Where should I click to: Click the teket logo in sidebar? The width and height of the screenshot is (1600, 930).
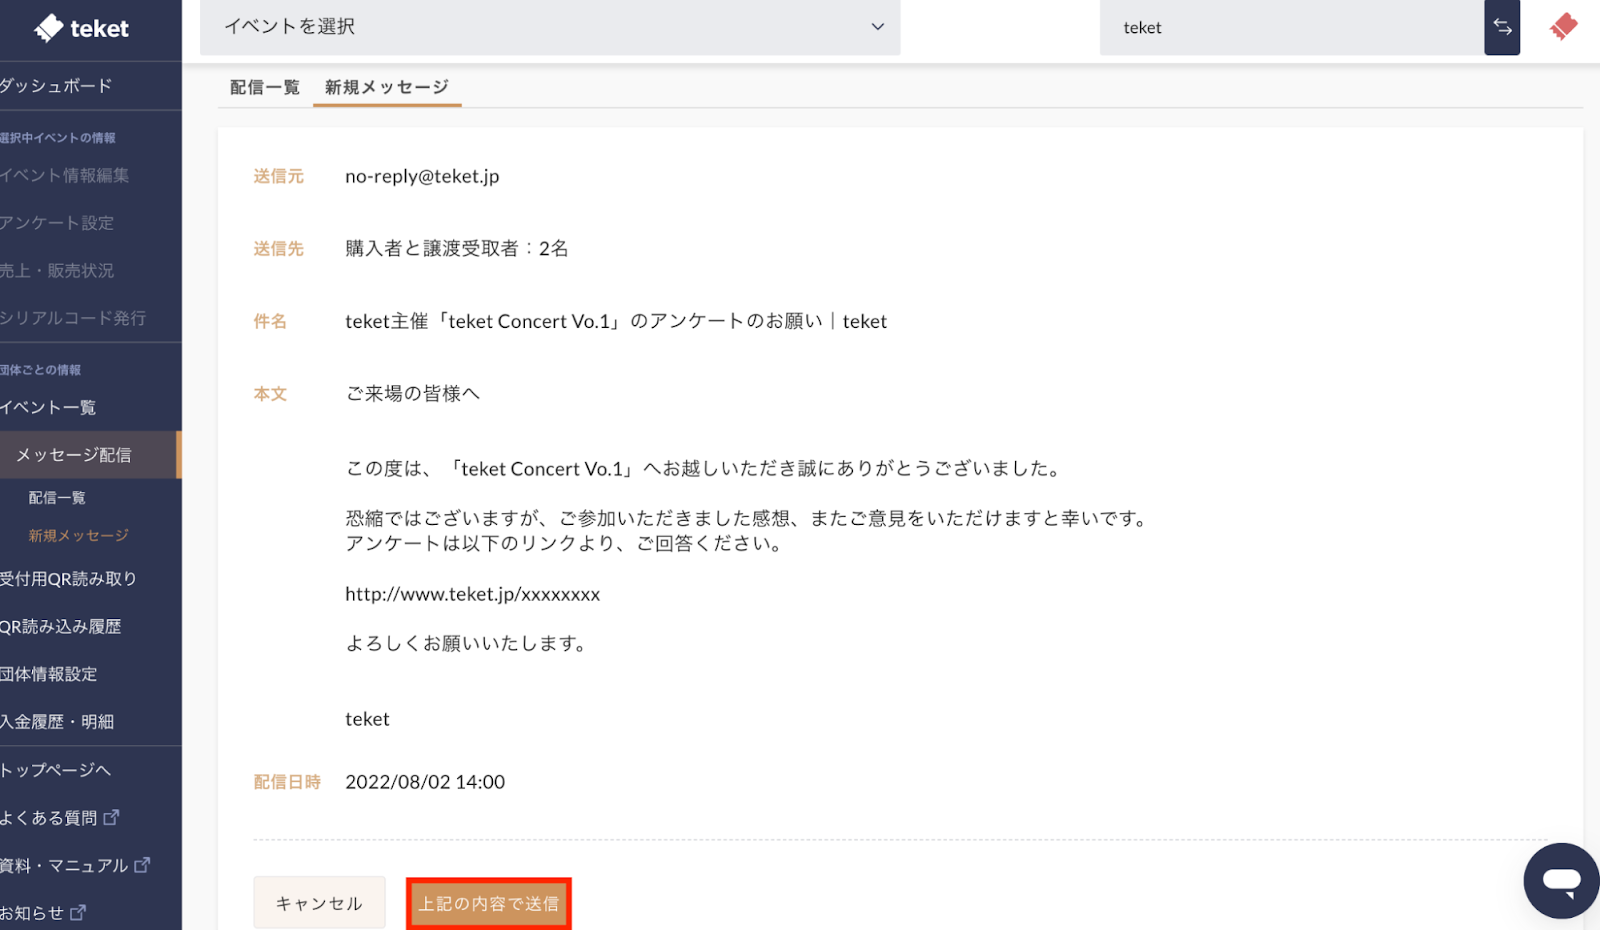click(82, 29)
